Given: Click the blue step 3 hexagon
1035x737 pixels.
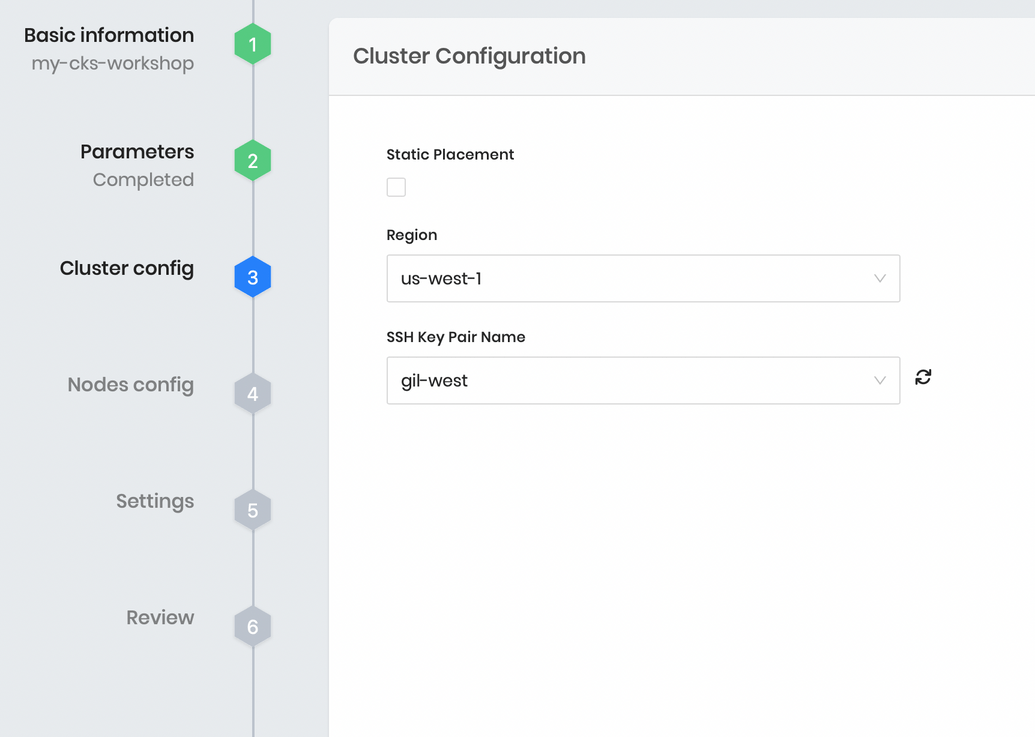Looking at the screenshot, I should click(253, 277).
